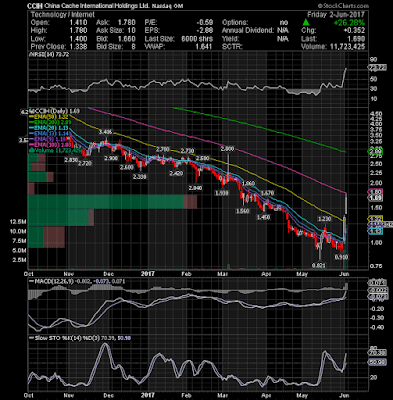This screenshot has height=400, width=393.
Task: Click the green up-arrow change indicator
Action: 306,23
